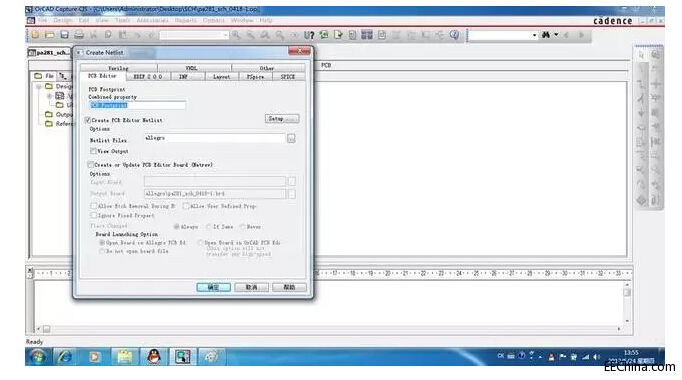The width and height of the screenshot is (682, 380).
Task: Click the Print icon in toolbar
Action: pos(79,35)
